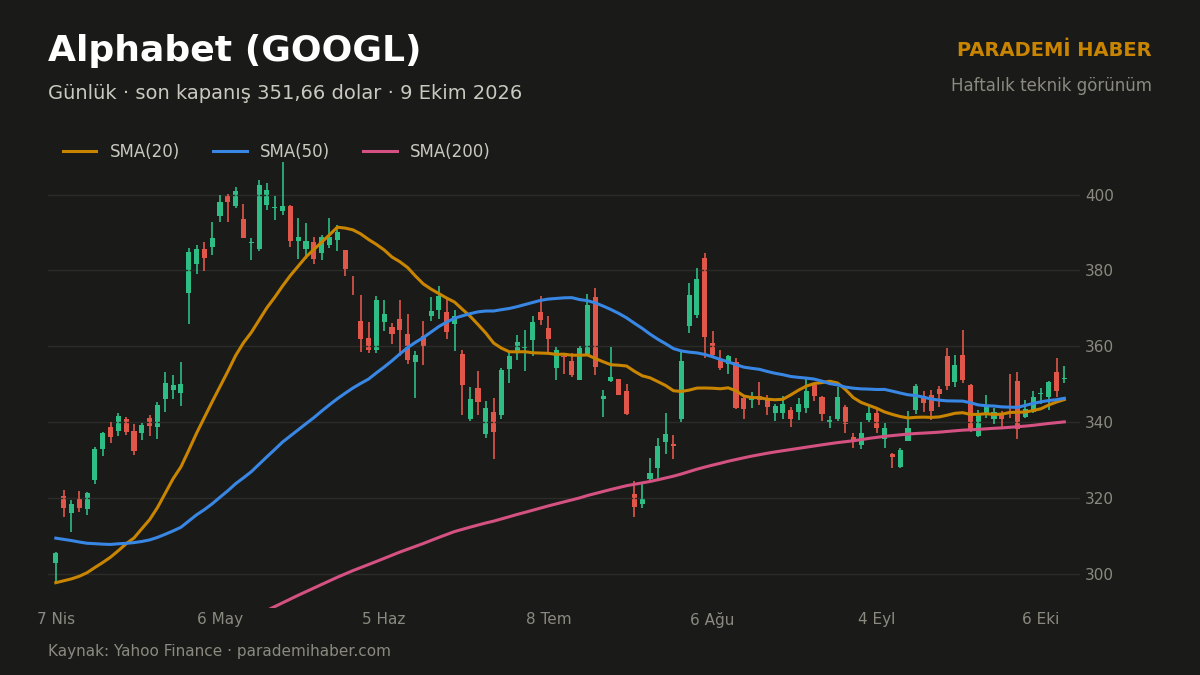Click the 320 price axis label
This screenshot has height=675, width=1200.
click(1099, 499)
